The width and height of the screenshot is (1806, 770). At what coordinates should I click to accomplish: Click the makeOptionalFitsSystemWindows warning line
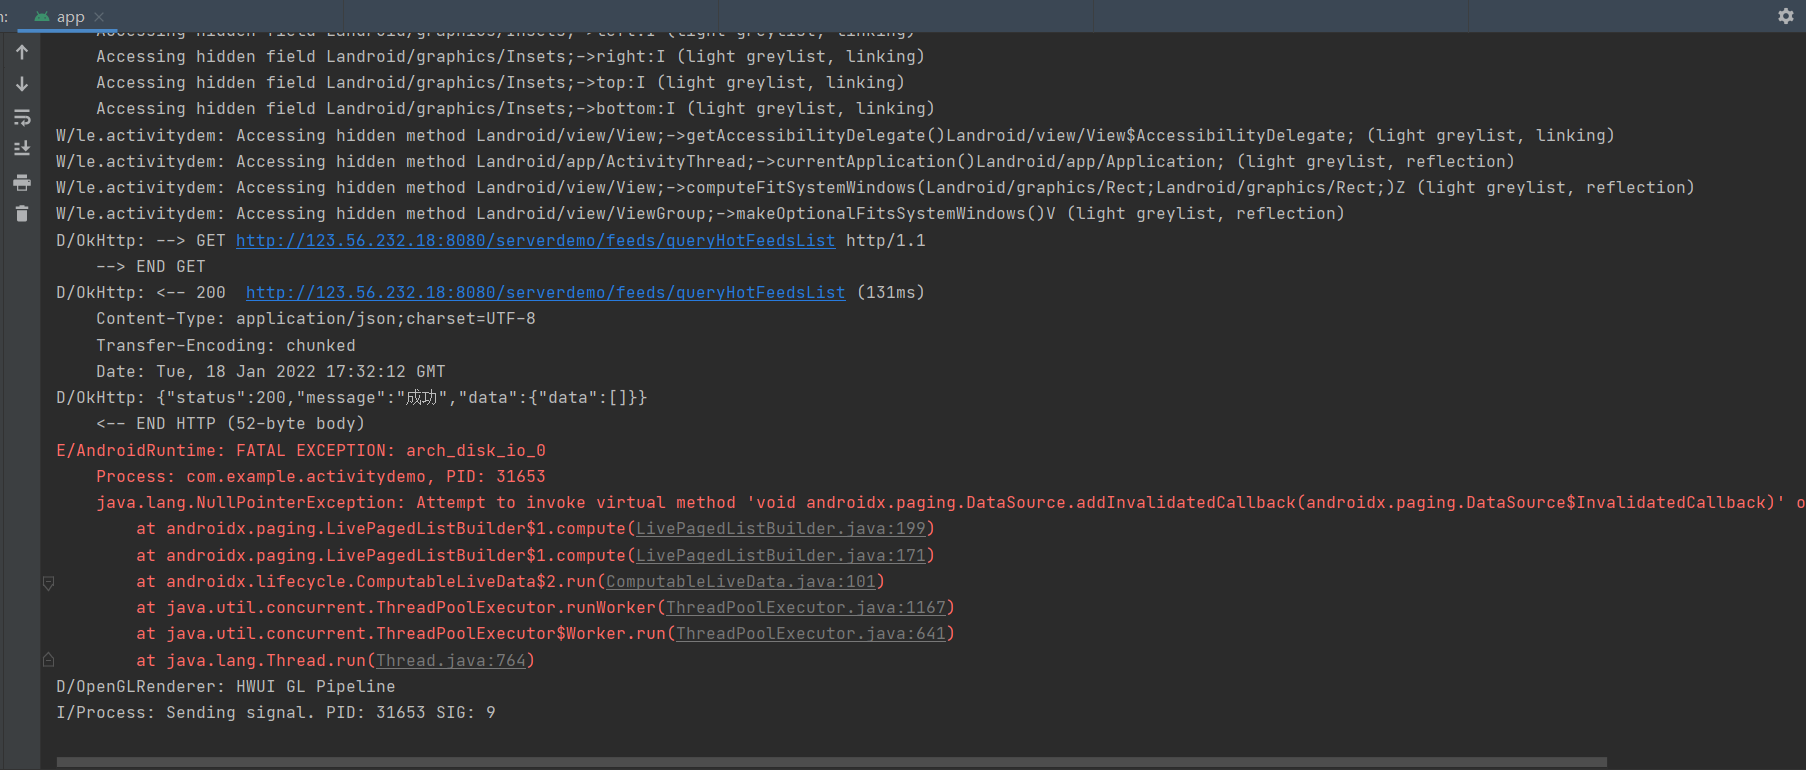(x=700, y=213)
